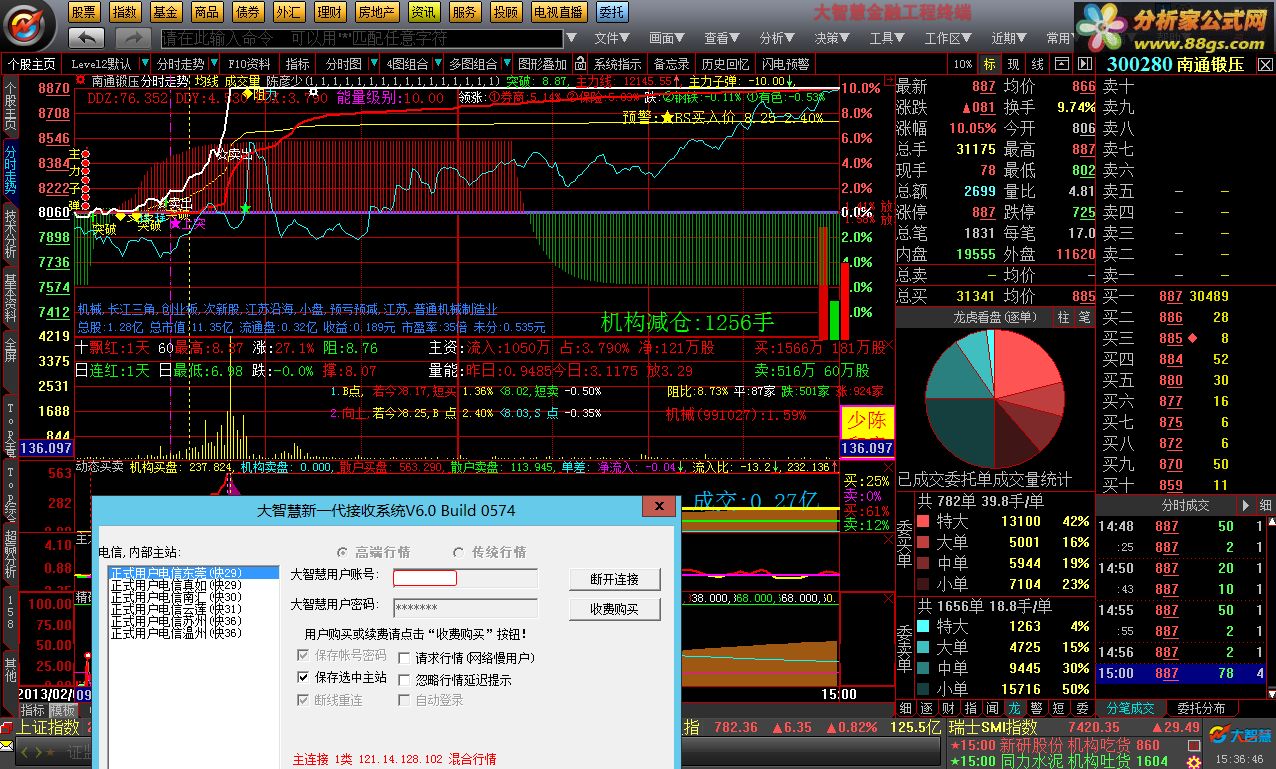
Task: Select server 正式用户电信苏州 (快36)
Action: pos(176,621)
